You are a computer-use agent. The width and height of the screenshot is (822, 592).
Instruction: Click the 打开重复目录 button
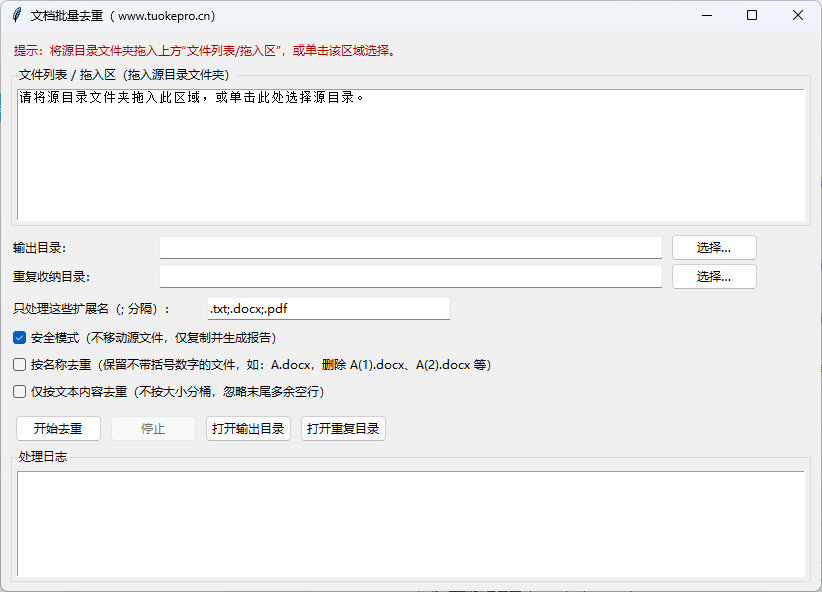(x=343, y=429)
